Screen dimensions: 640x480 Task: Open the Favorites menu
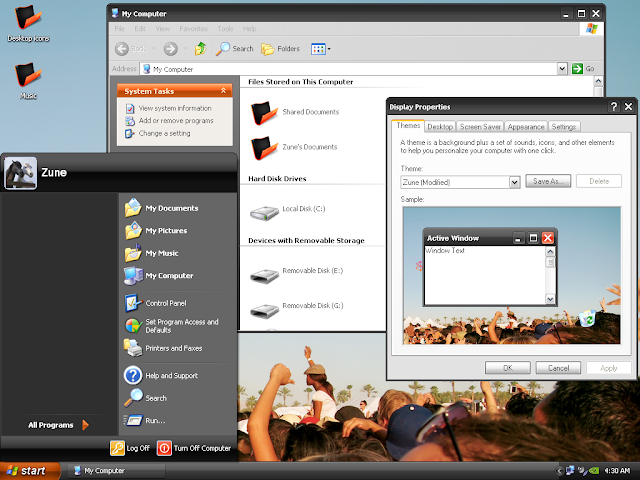(193, 29)
